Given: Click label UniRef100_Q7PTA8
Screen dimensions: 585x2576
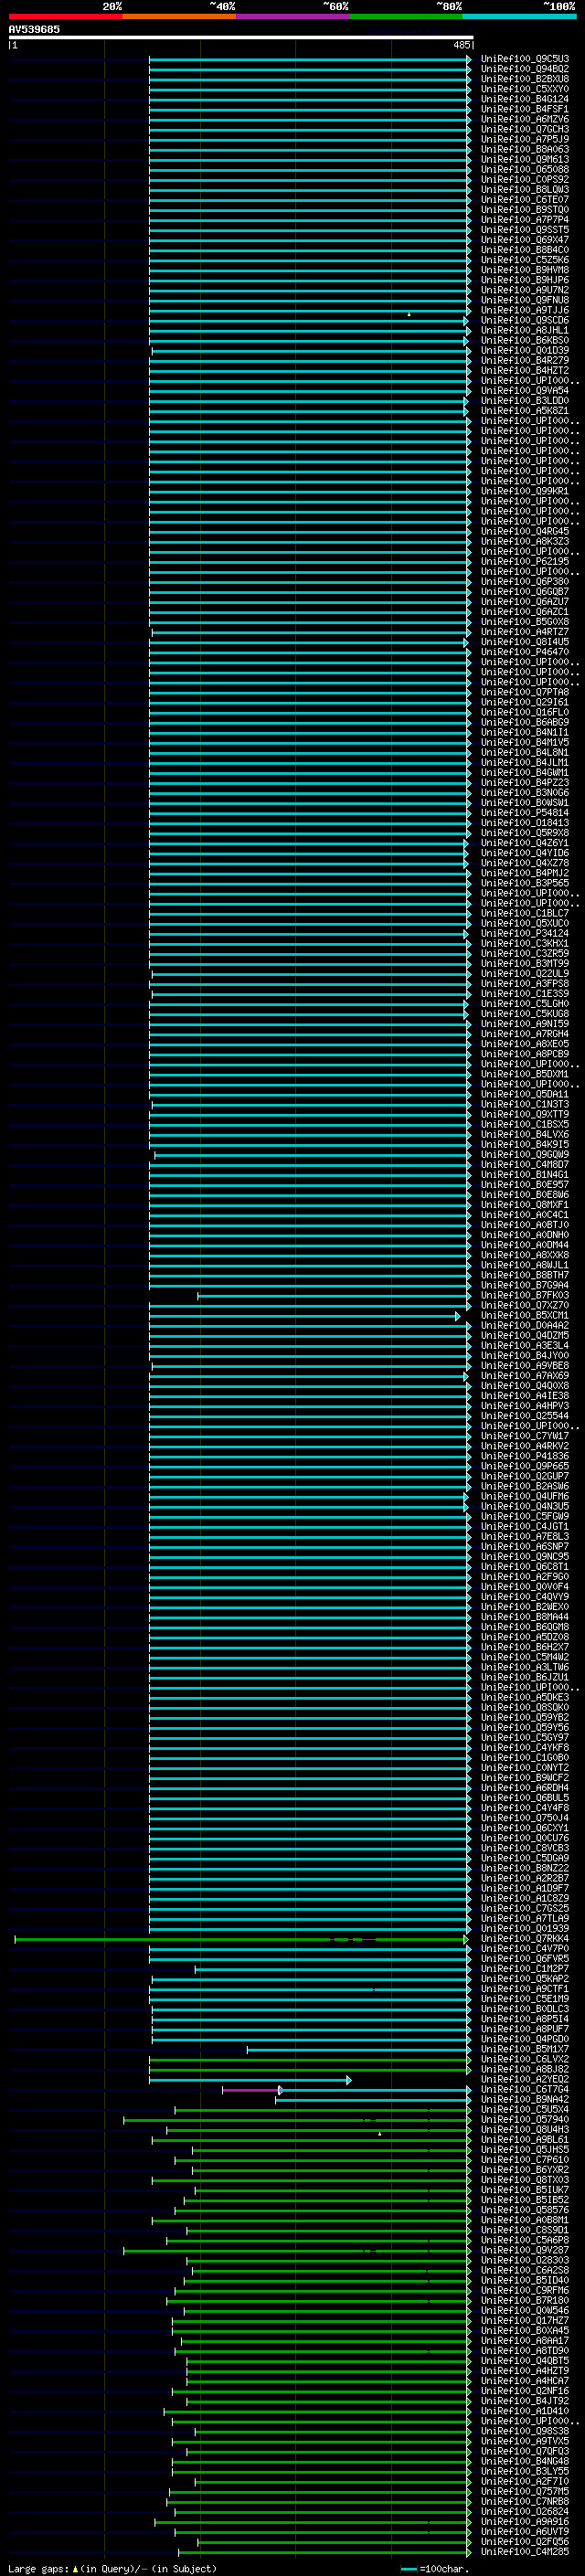Looking at the screenshot, I should tap(525, 692).
